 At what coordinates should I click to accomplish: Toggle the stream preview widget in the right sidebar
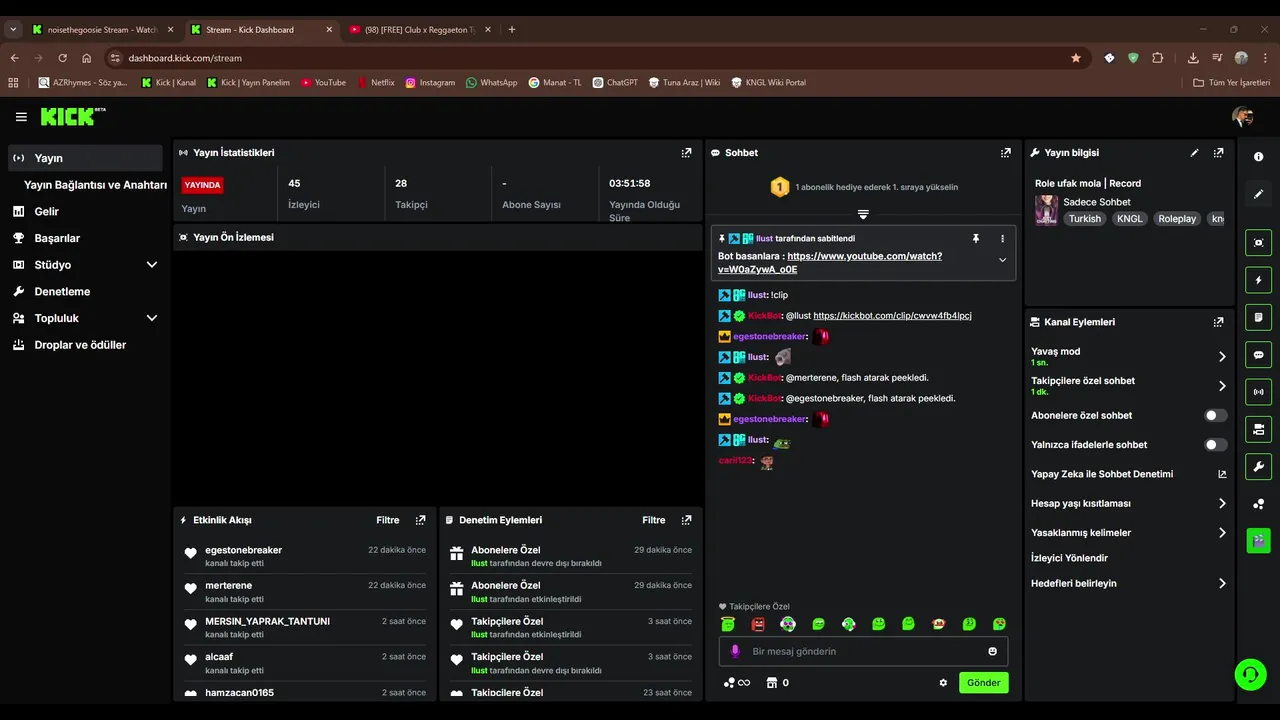[1258, 243]
